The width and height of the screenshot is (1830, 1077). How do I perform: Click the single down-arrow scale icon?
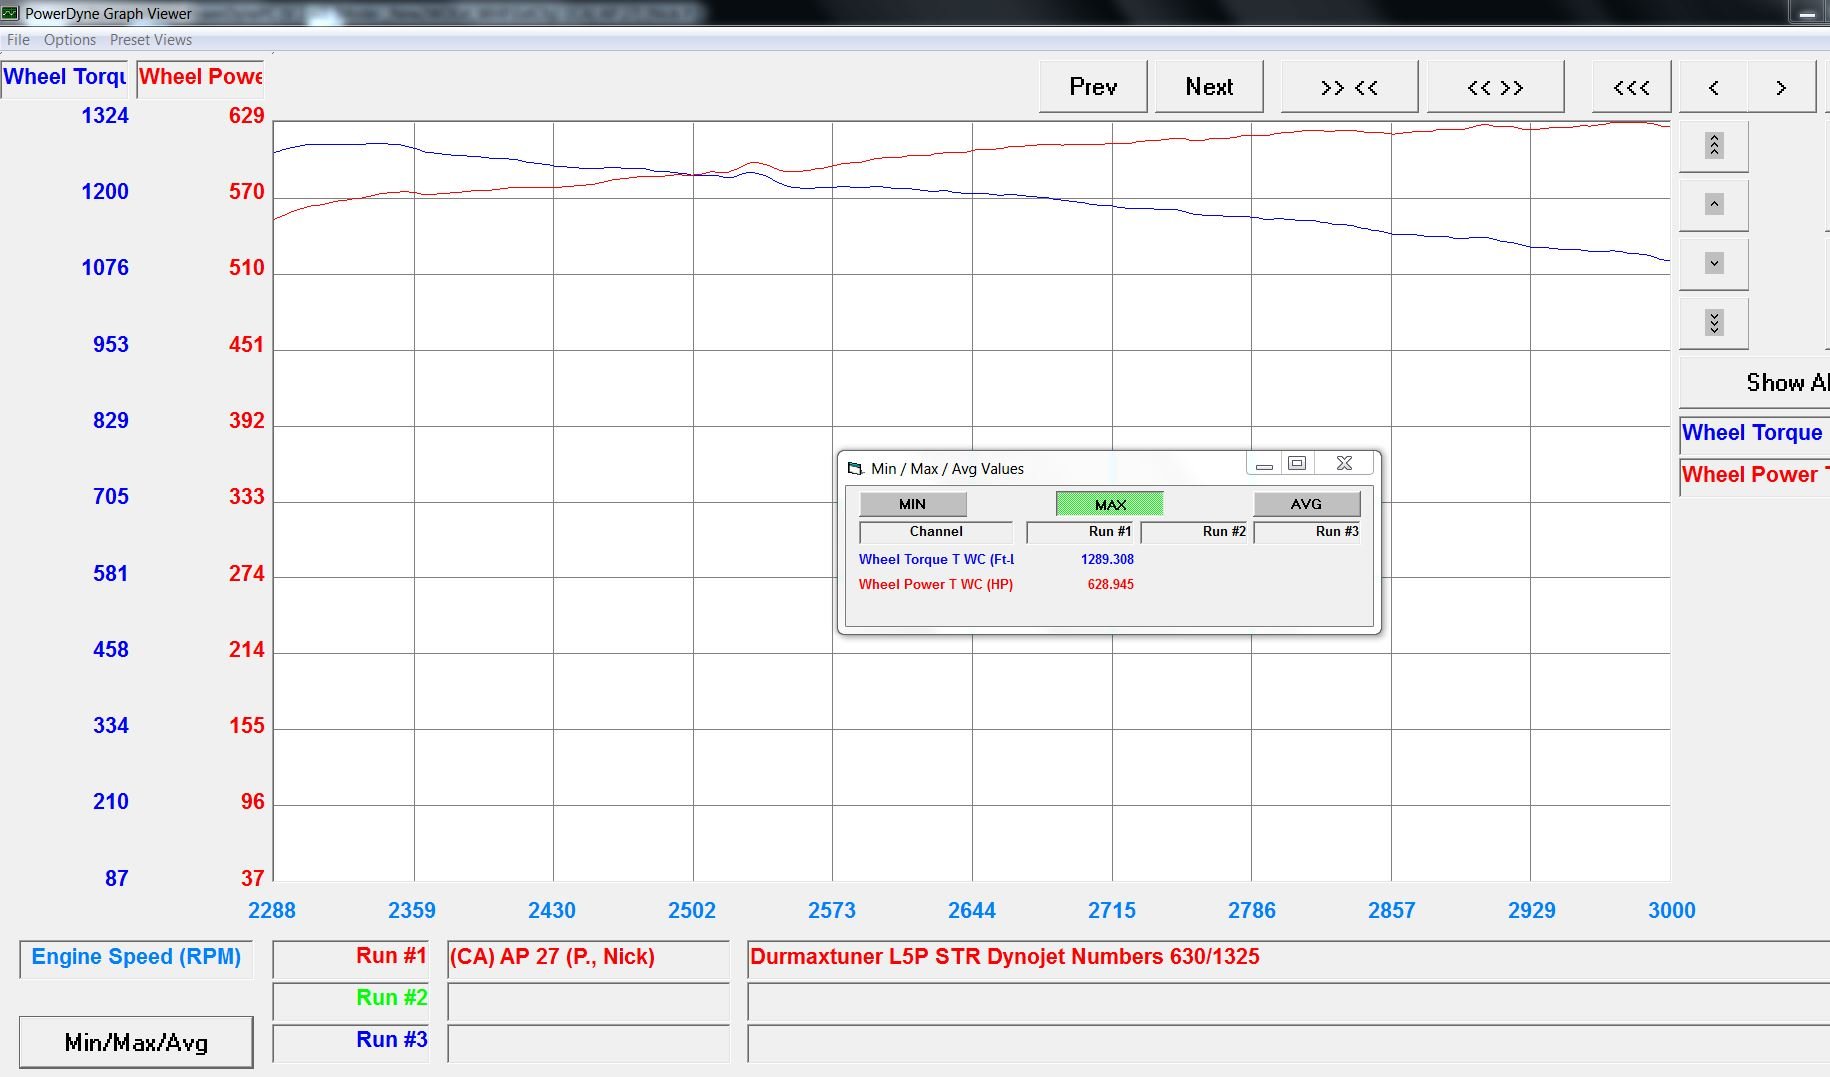(x=1713, y=263)
